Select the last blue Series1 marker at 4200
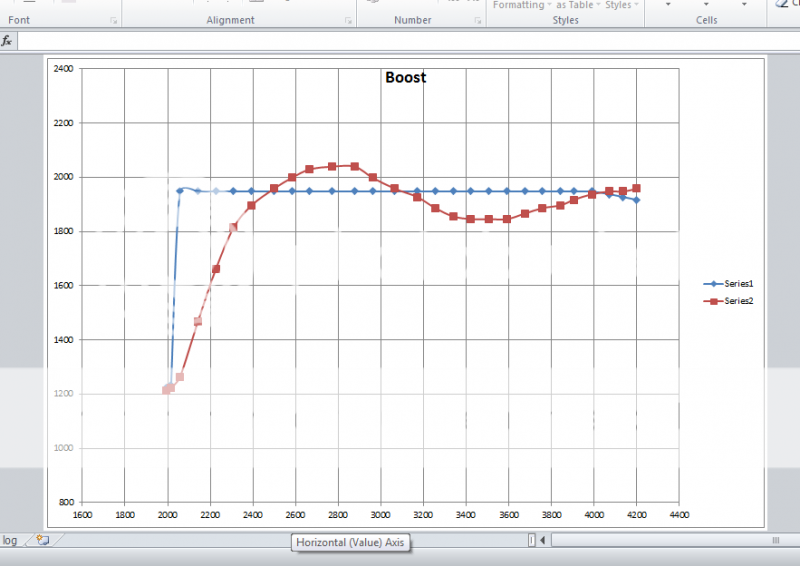This screenshot has width=800, height=566. pyautogui.click(x=636, y=200)
